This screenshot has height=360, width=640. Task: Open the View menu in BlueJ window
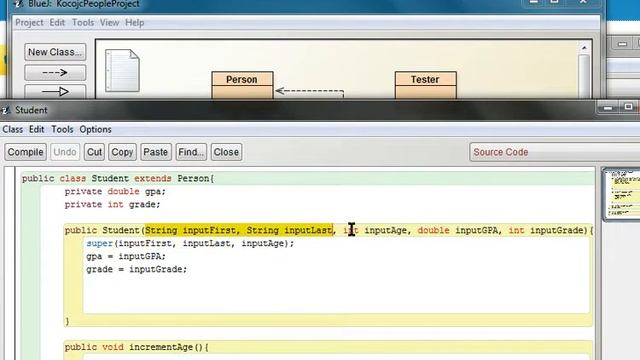(109, 22)
